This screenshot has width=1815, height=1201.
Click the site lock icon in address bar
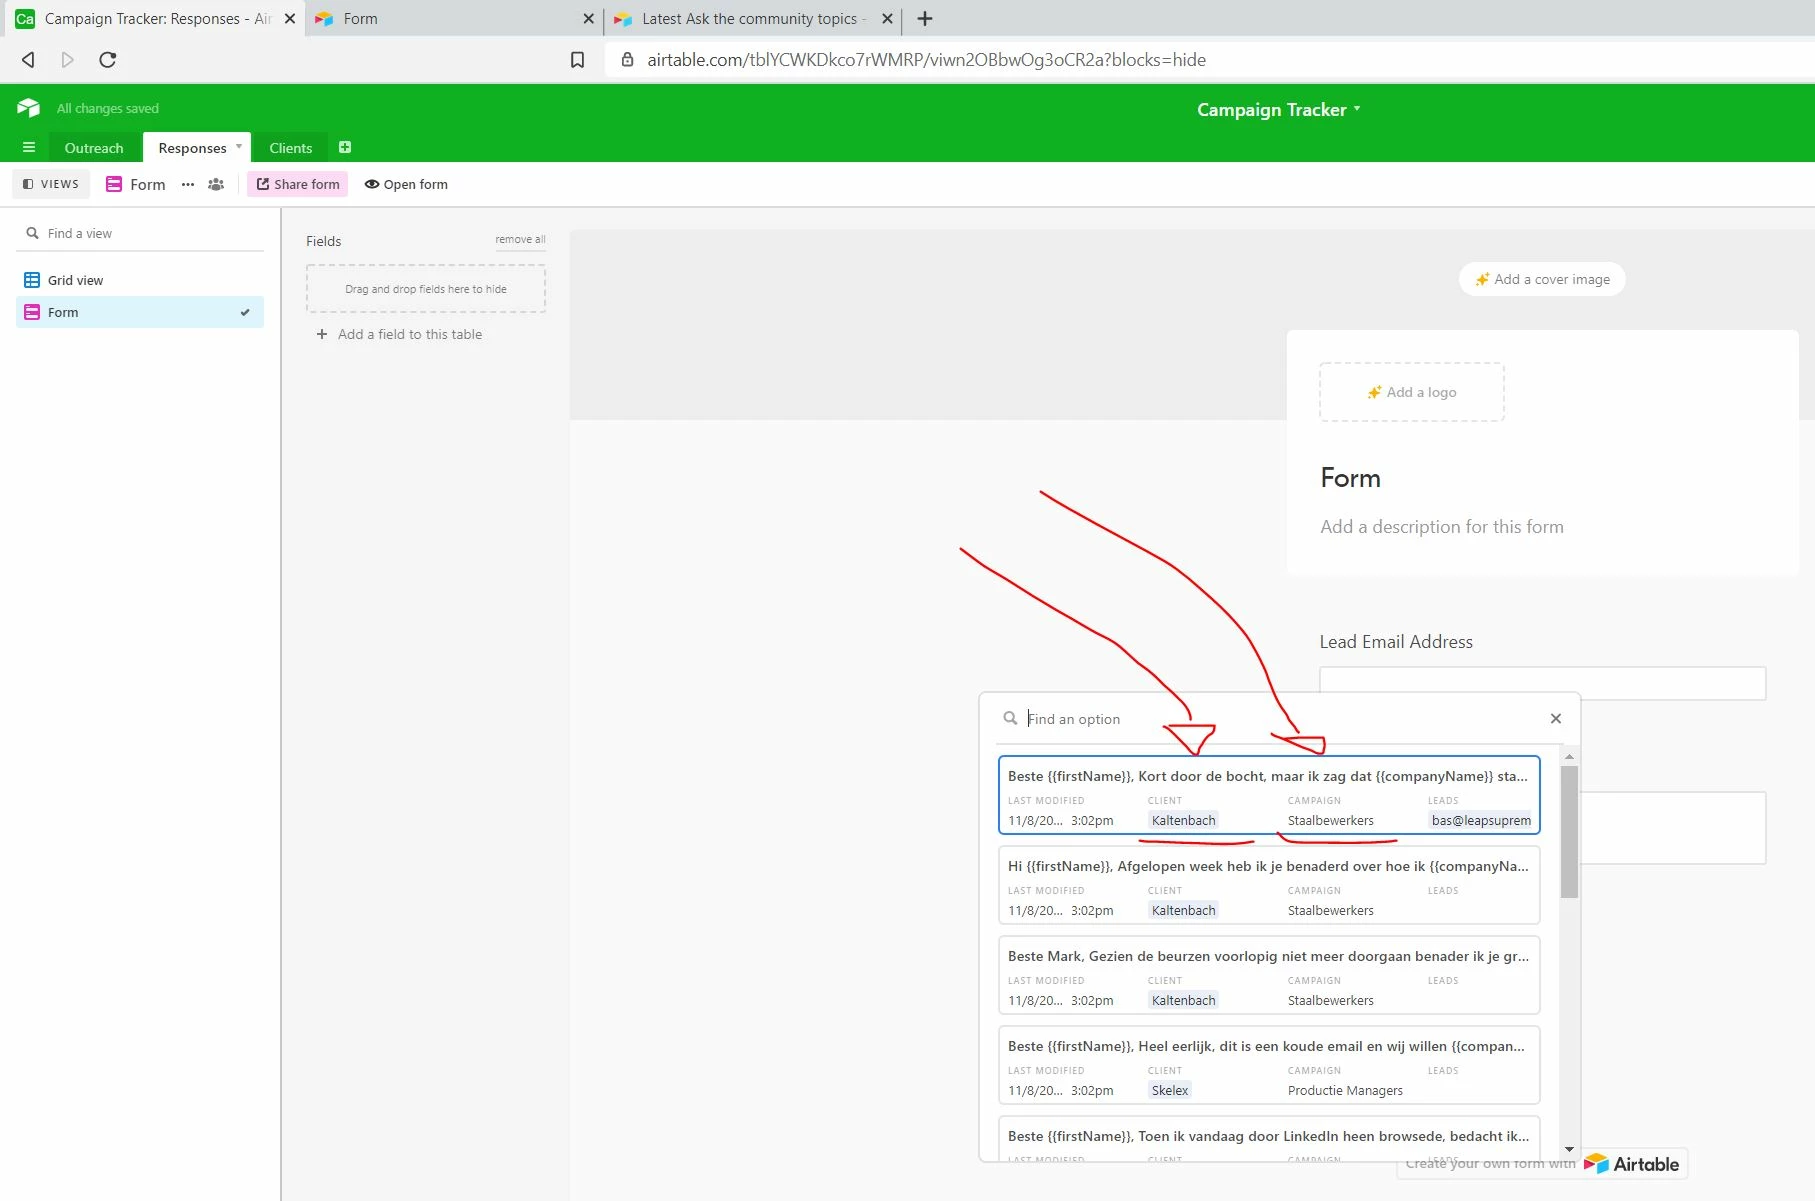tap(627, 60)
